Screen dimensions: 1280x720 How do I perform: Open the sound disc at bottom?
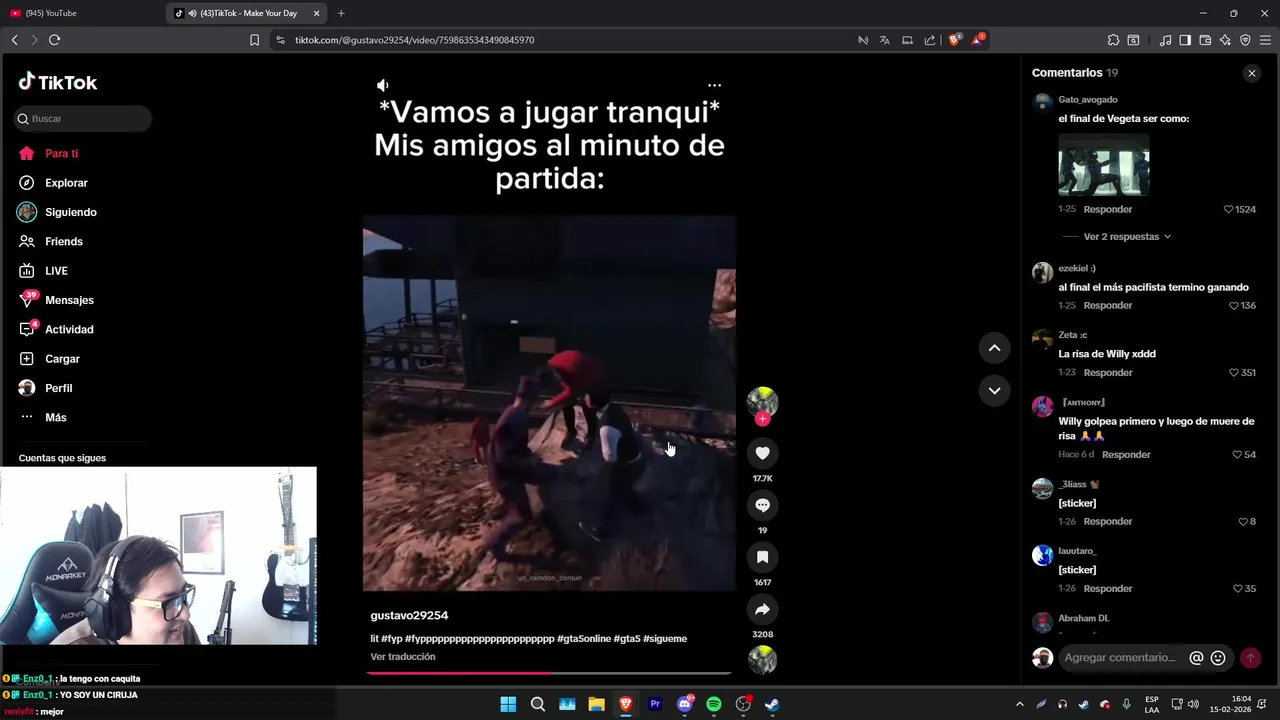762,660
